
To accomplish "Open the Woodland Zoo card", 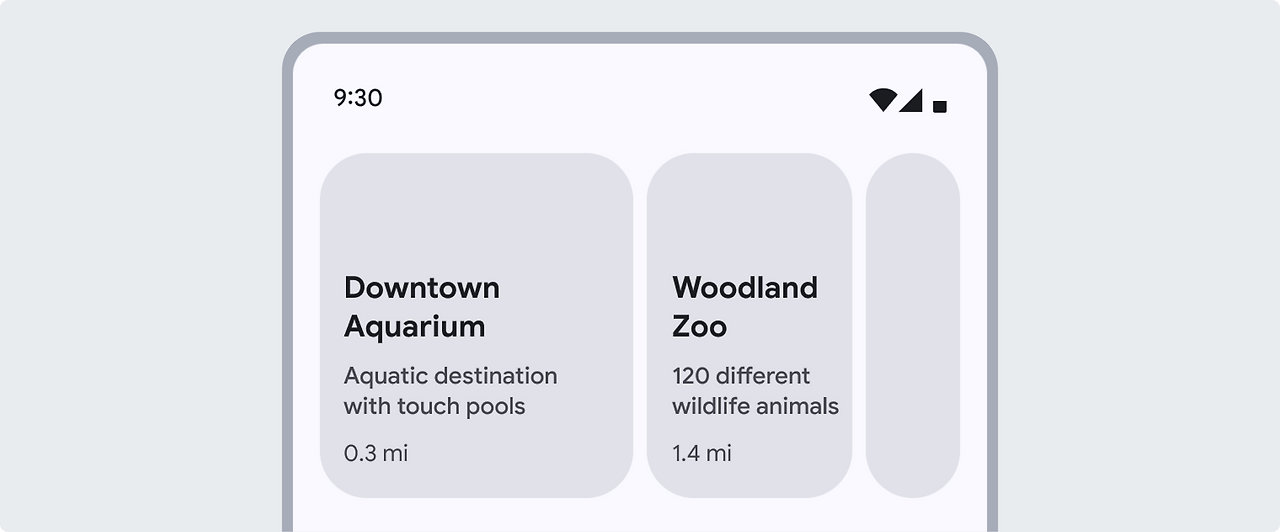I will (x=749, y=325).
